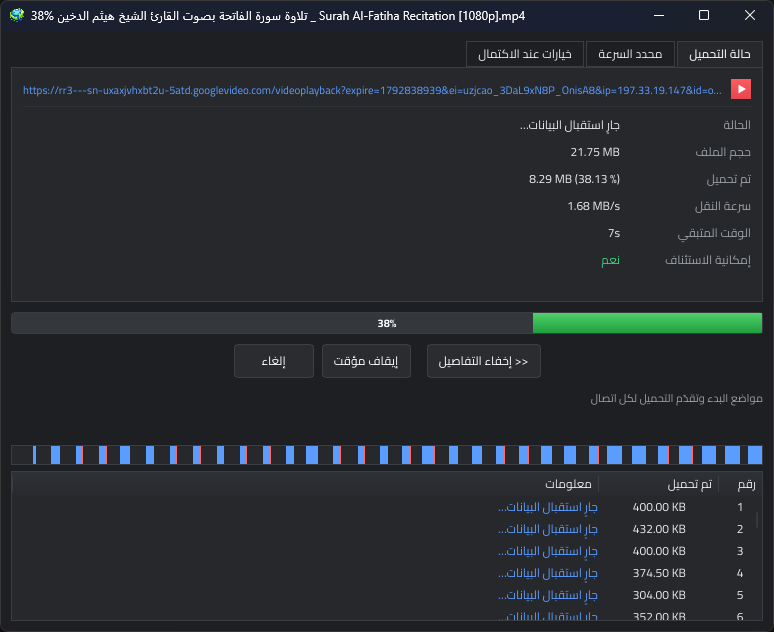Select connection row with 432.00 KB
Image resolution: width=774 pixels, height=632 pixels.
pos(387,529)
